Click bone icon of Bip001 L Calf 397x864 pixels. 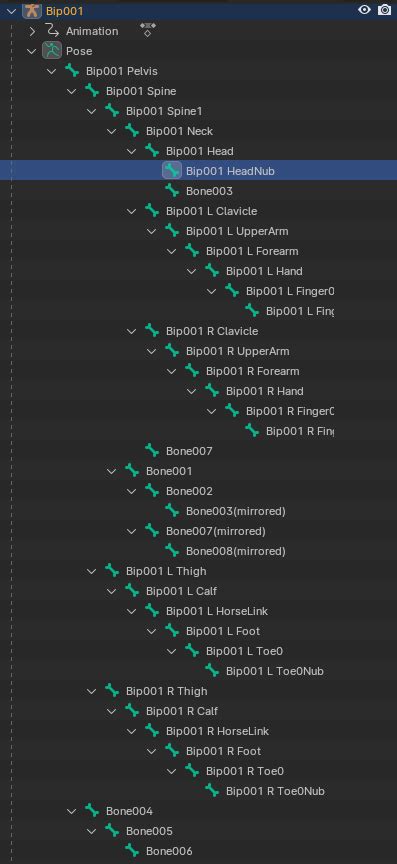pos(132,590)
